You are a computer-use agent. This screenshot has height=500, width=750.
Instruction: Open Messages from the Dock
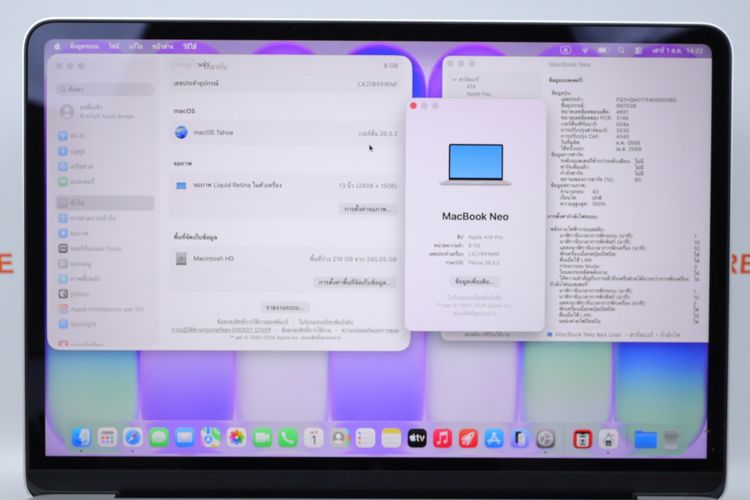158,438
